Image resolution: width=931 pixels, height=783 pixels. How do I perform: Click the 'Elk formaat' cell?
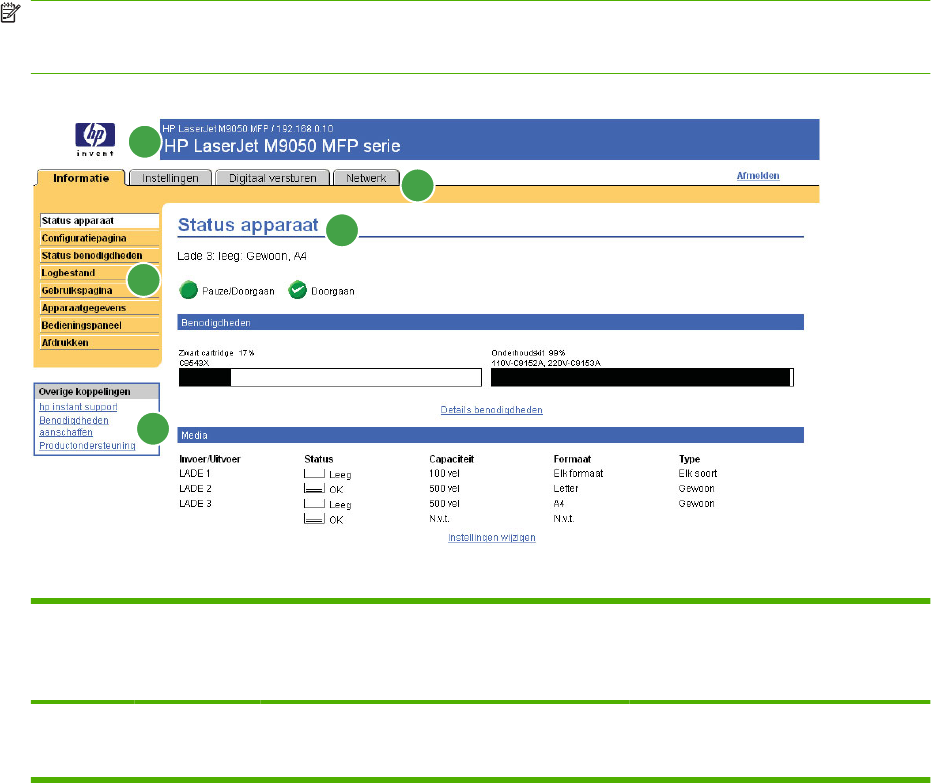pyautogui.click(x=578, y=473)
